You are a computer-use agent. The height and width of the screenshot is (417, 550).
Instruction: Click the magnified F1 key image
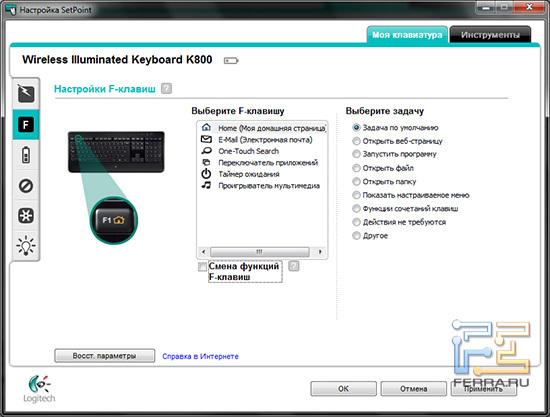(114, 220)
